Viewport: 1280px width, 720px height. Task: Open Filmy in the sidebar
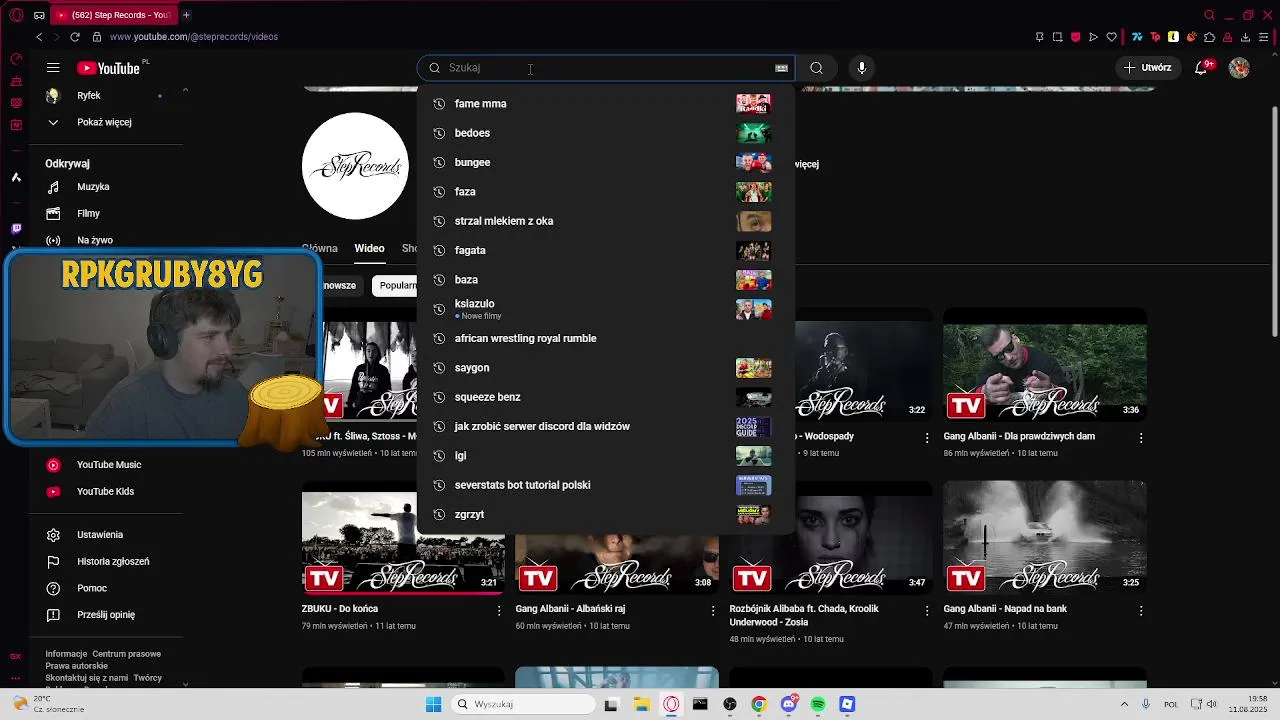click(88, 213)
